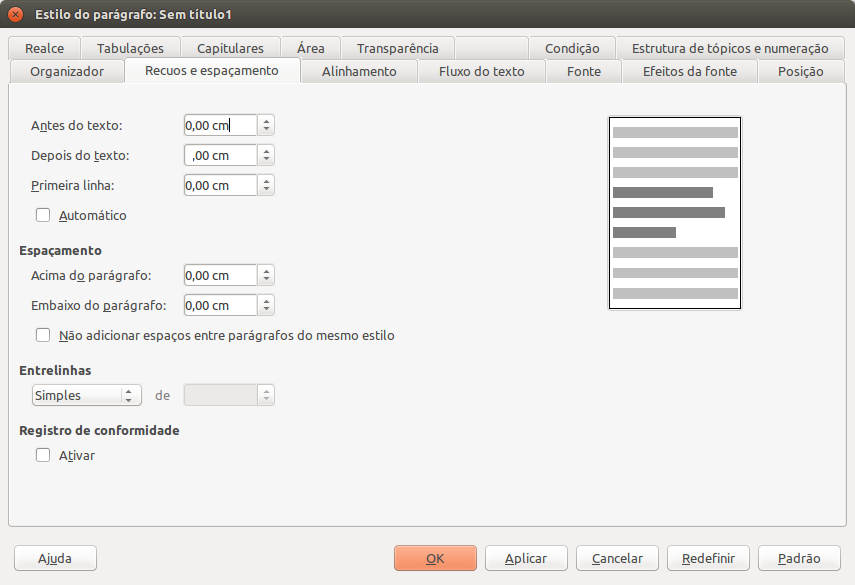The width and height of the screenshot is (855, 585).
Task: Open the Entrelinhas Simples dropdown
Action: pyautogui.click(x=87, y=395)
